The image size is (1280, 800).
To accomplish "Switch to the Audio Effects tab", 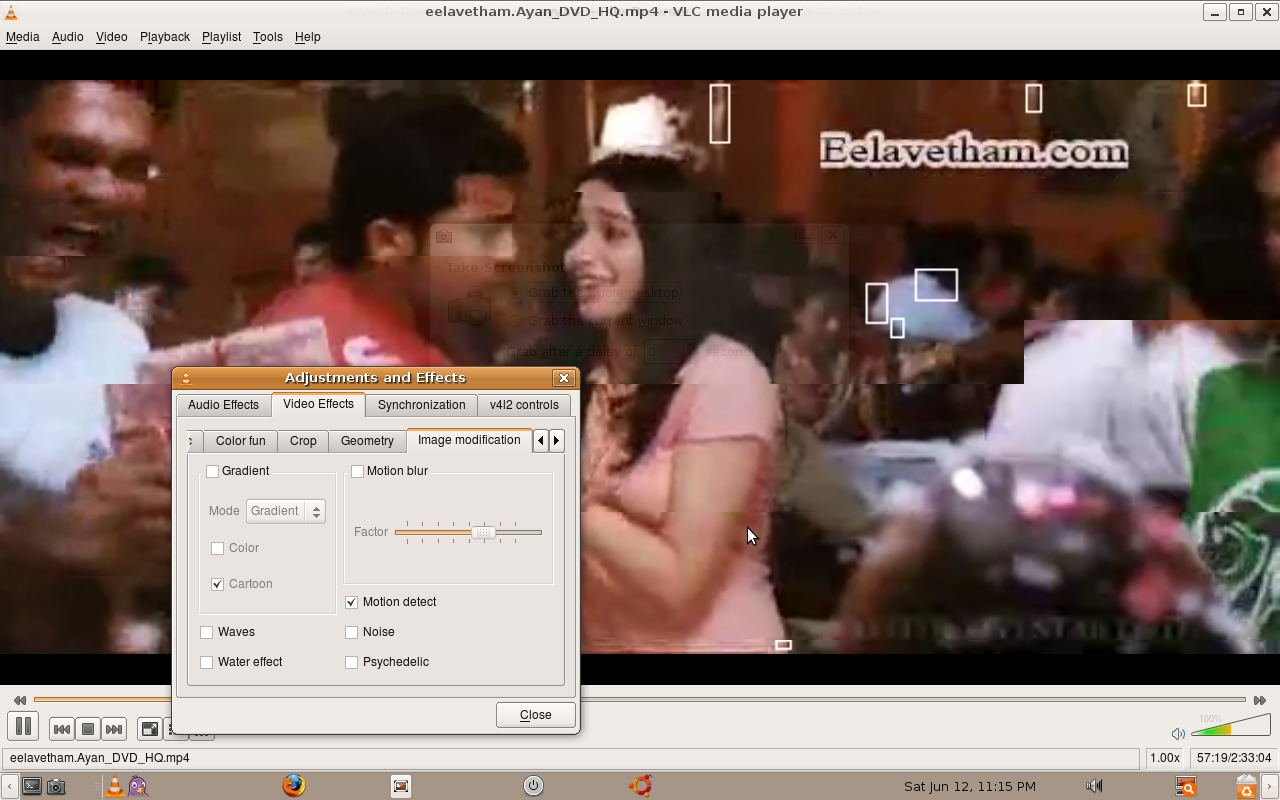I will point(223,405).
